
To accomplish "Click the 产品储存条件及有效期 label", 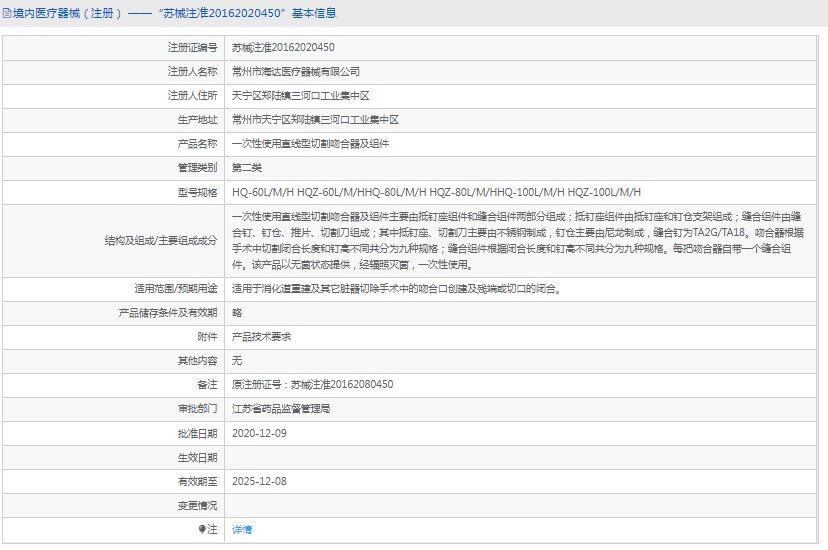I will point(168,312).
